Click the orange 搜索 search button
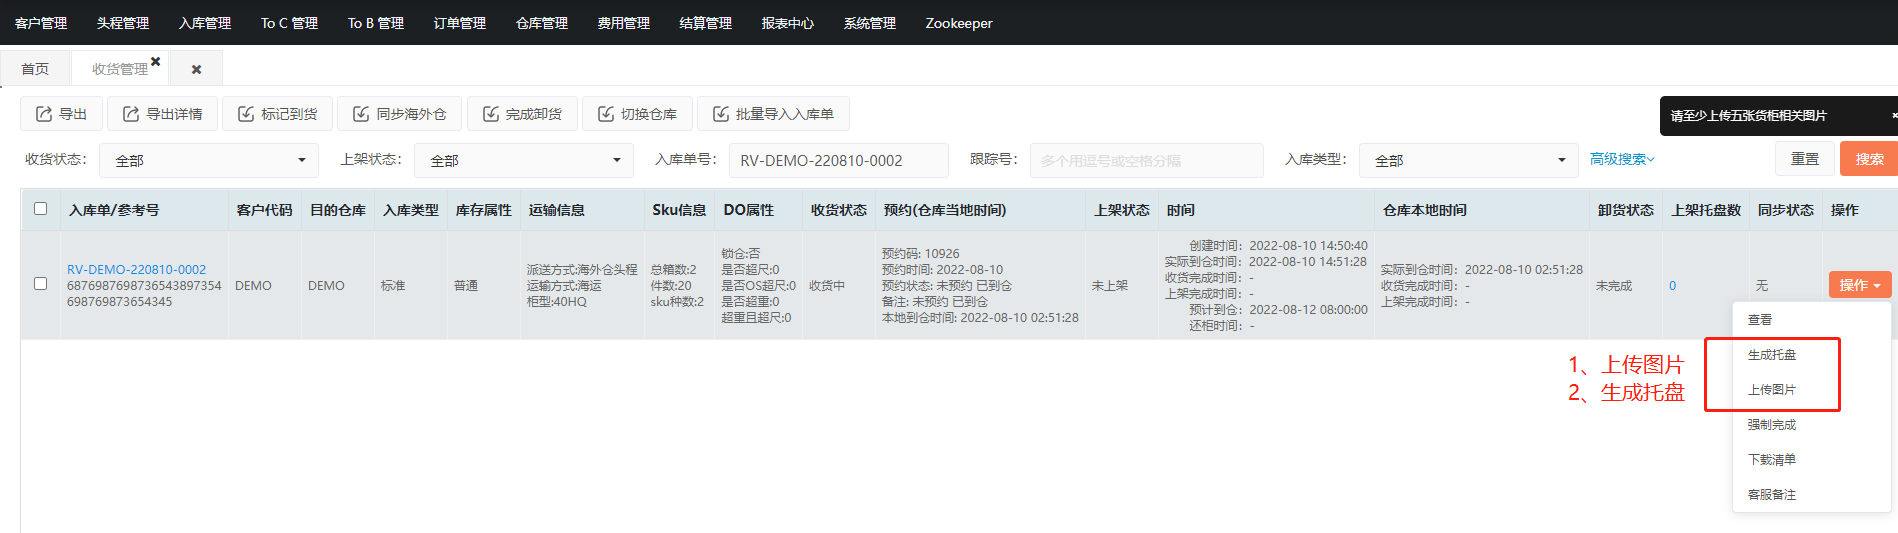The width and height of the screenshot is (1898, 533). tap(1869, 159)
